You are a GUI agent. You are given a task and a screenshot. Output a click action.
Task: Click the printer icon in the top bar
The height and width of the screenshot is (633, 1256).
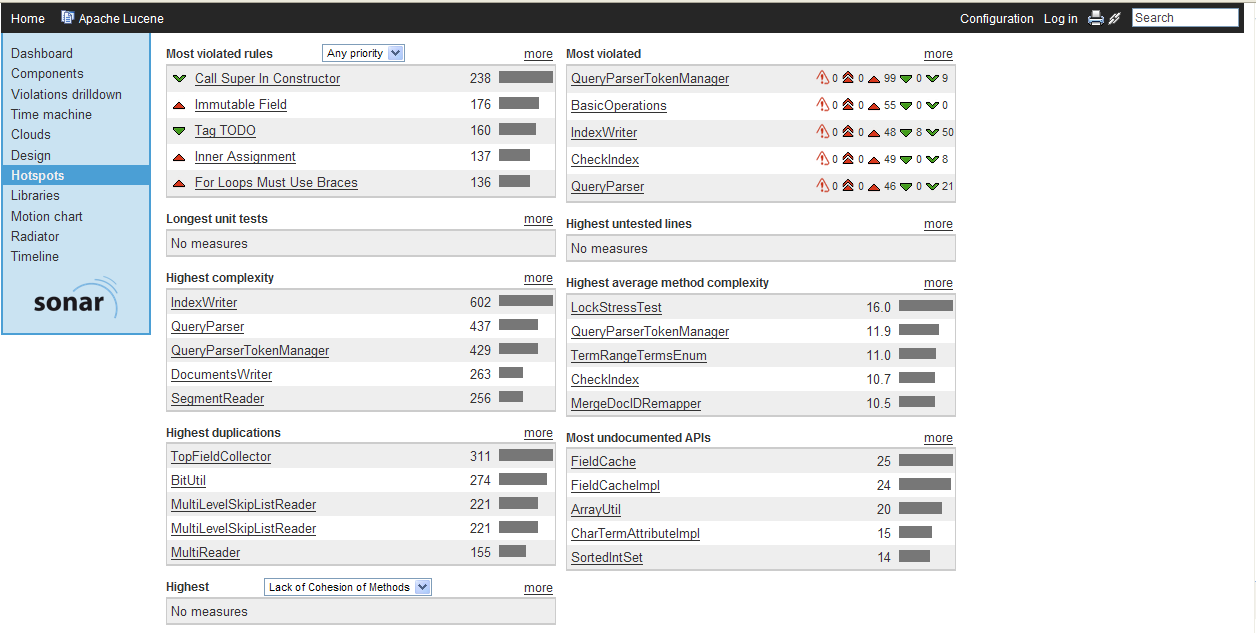[1095, 18]
